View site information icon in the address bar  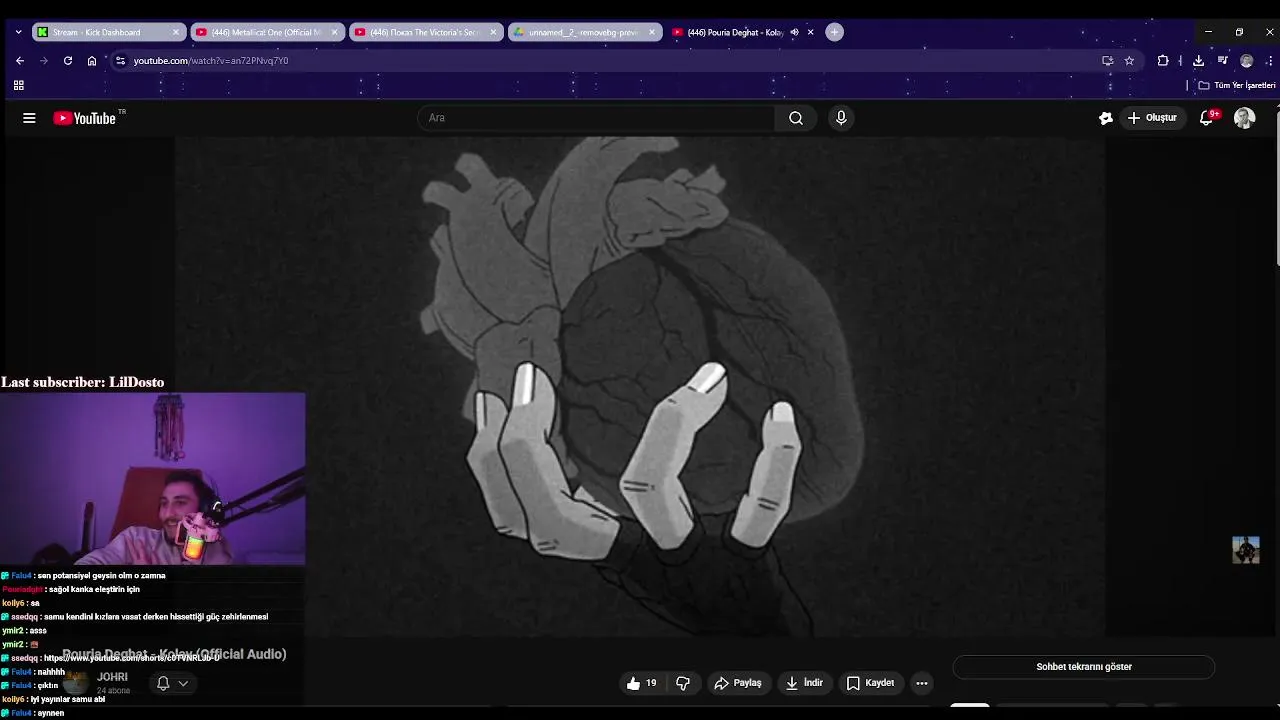[120, 60]
